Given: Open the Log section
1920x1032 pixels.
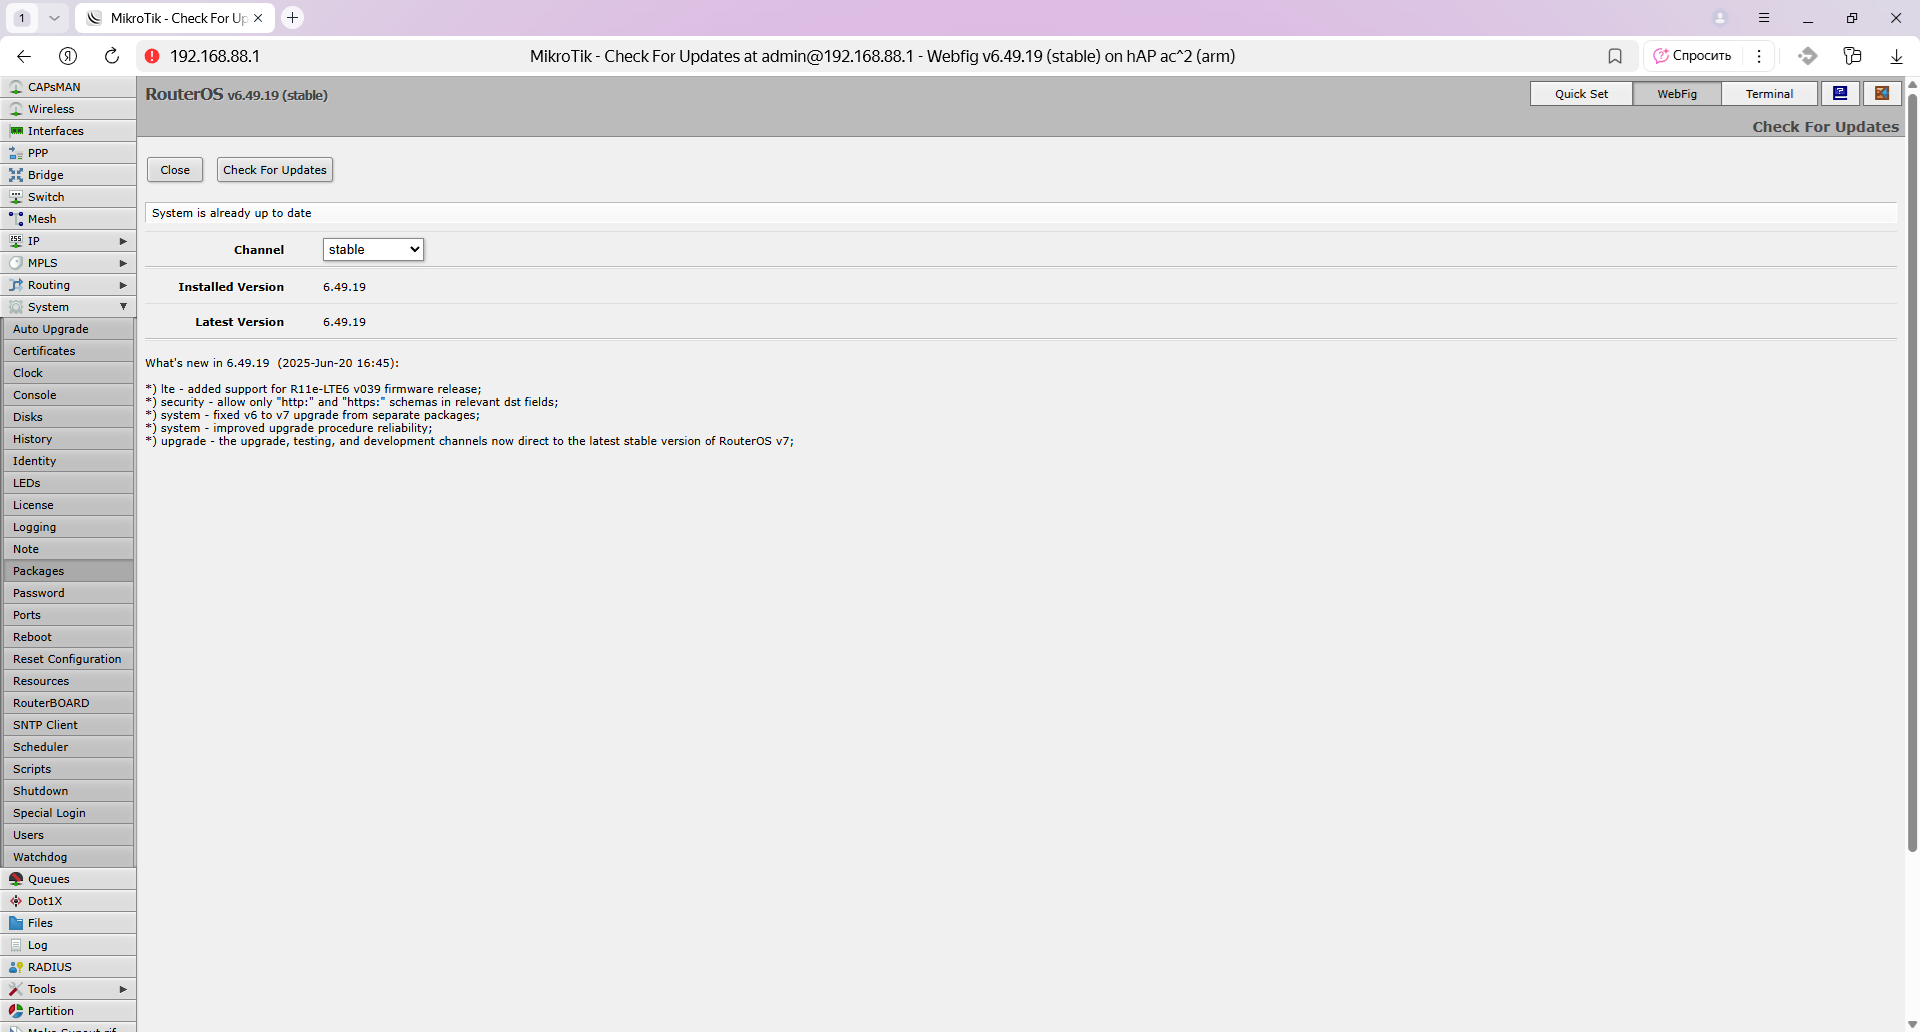Looking at the screenshot, I should (x=68, y=945).
